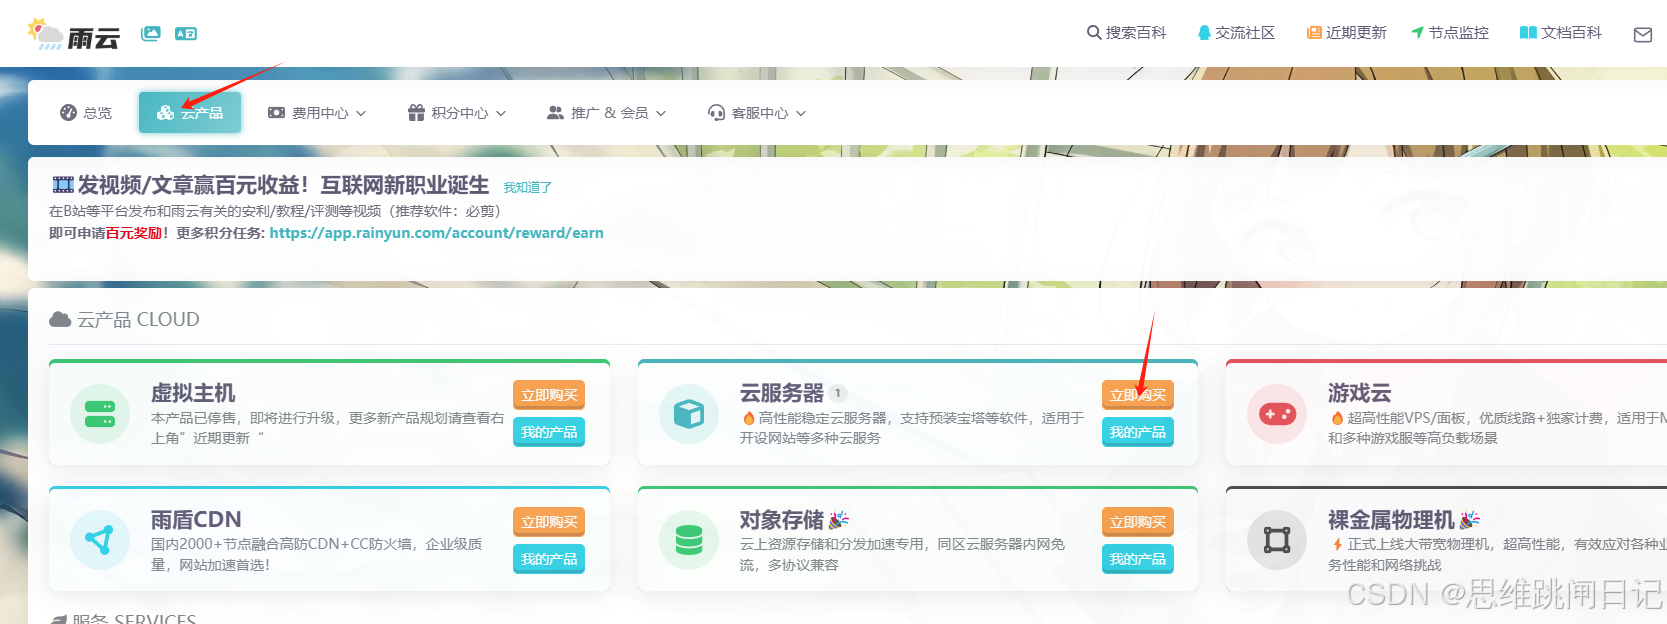1667x624 pixels.
Task: Open the rainyun reward/earn link
Action: tap(436, 233)
